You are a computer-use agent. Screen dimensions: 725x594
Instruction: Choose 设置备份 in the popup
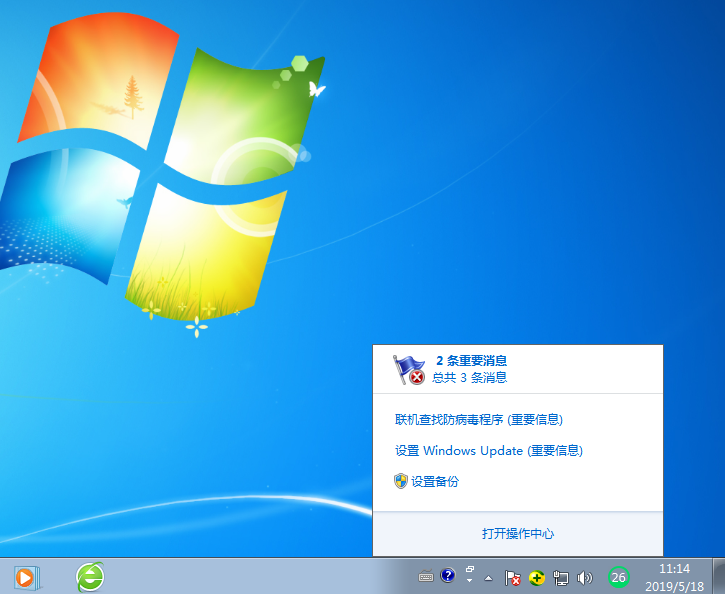click(435, 482)
